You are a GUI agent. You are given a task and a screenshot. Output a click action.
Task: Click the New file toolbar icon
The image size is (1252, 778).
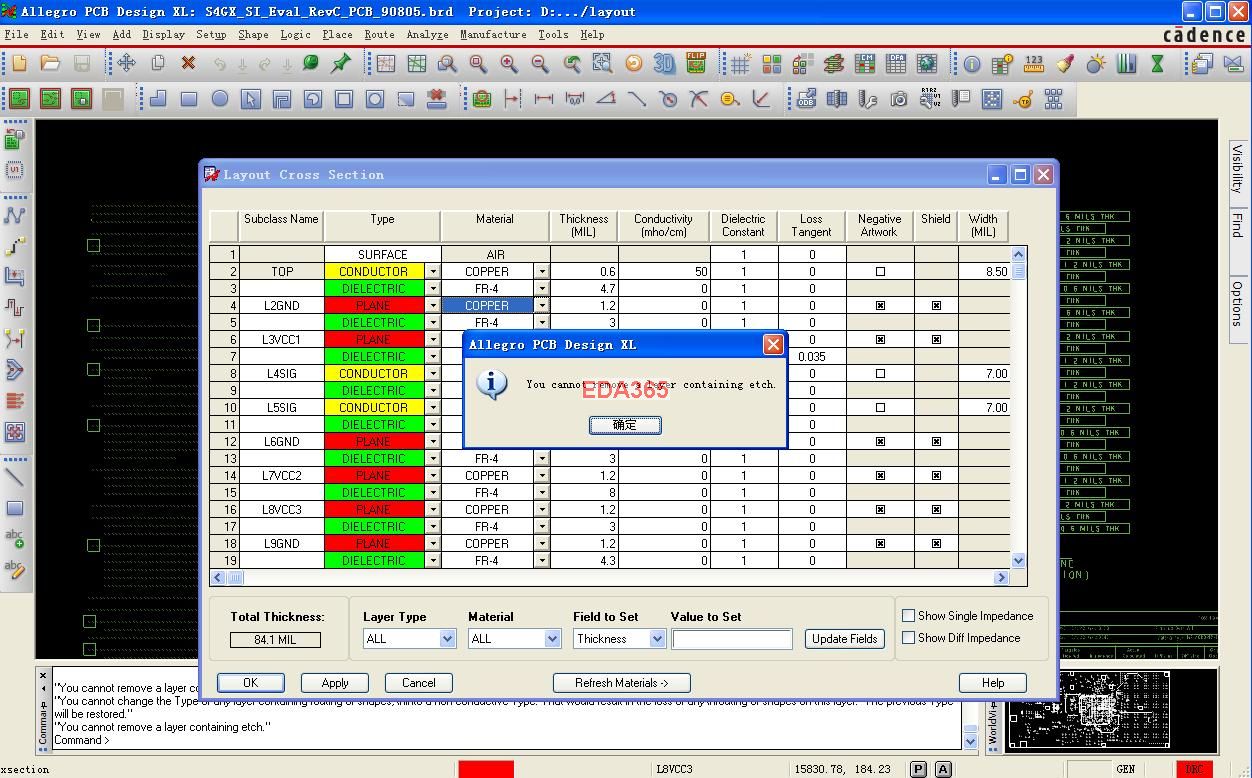(19, 63)
